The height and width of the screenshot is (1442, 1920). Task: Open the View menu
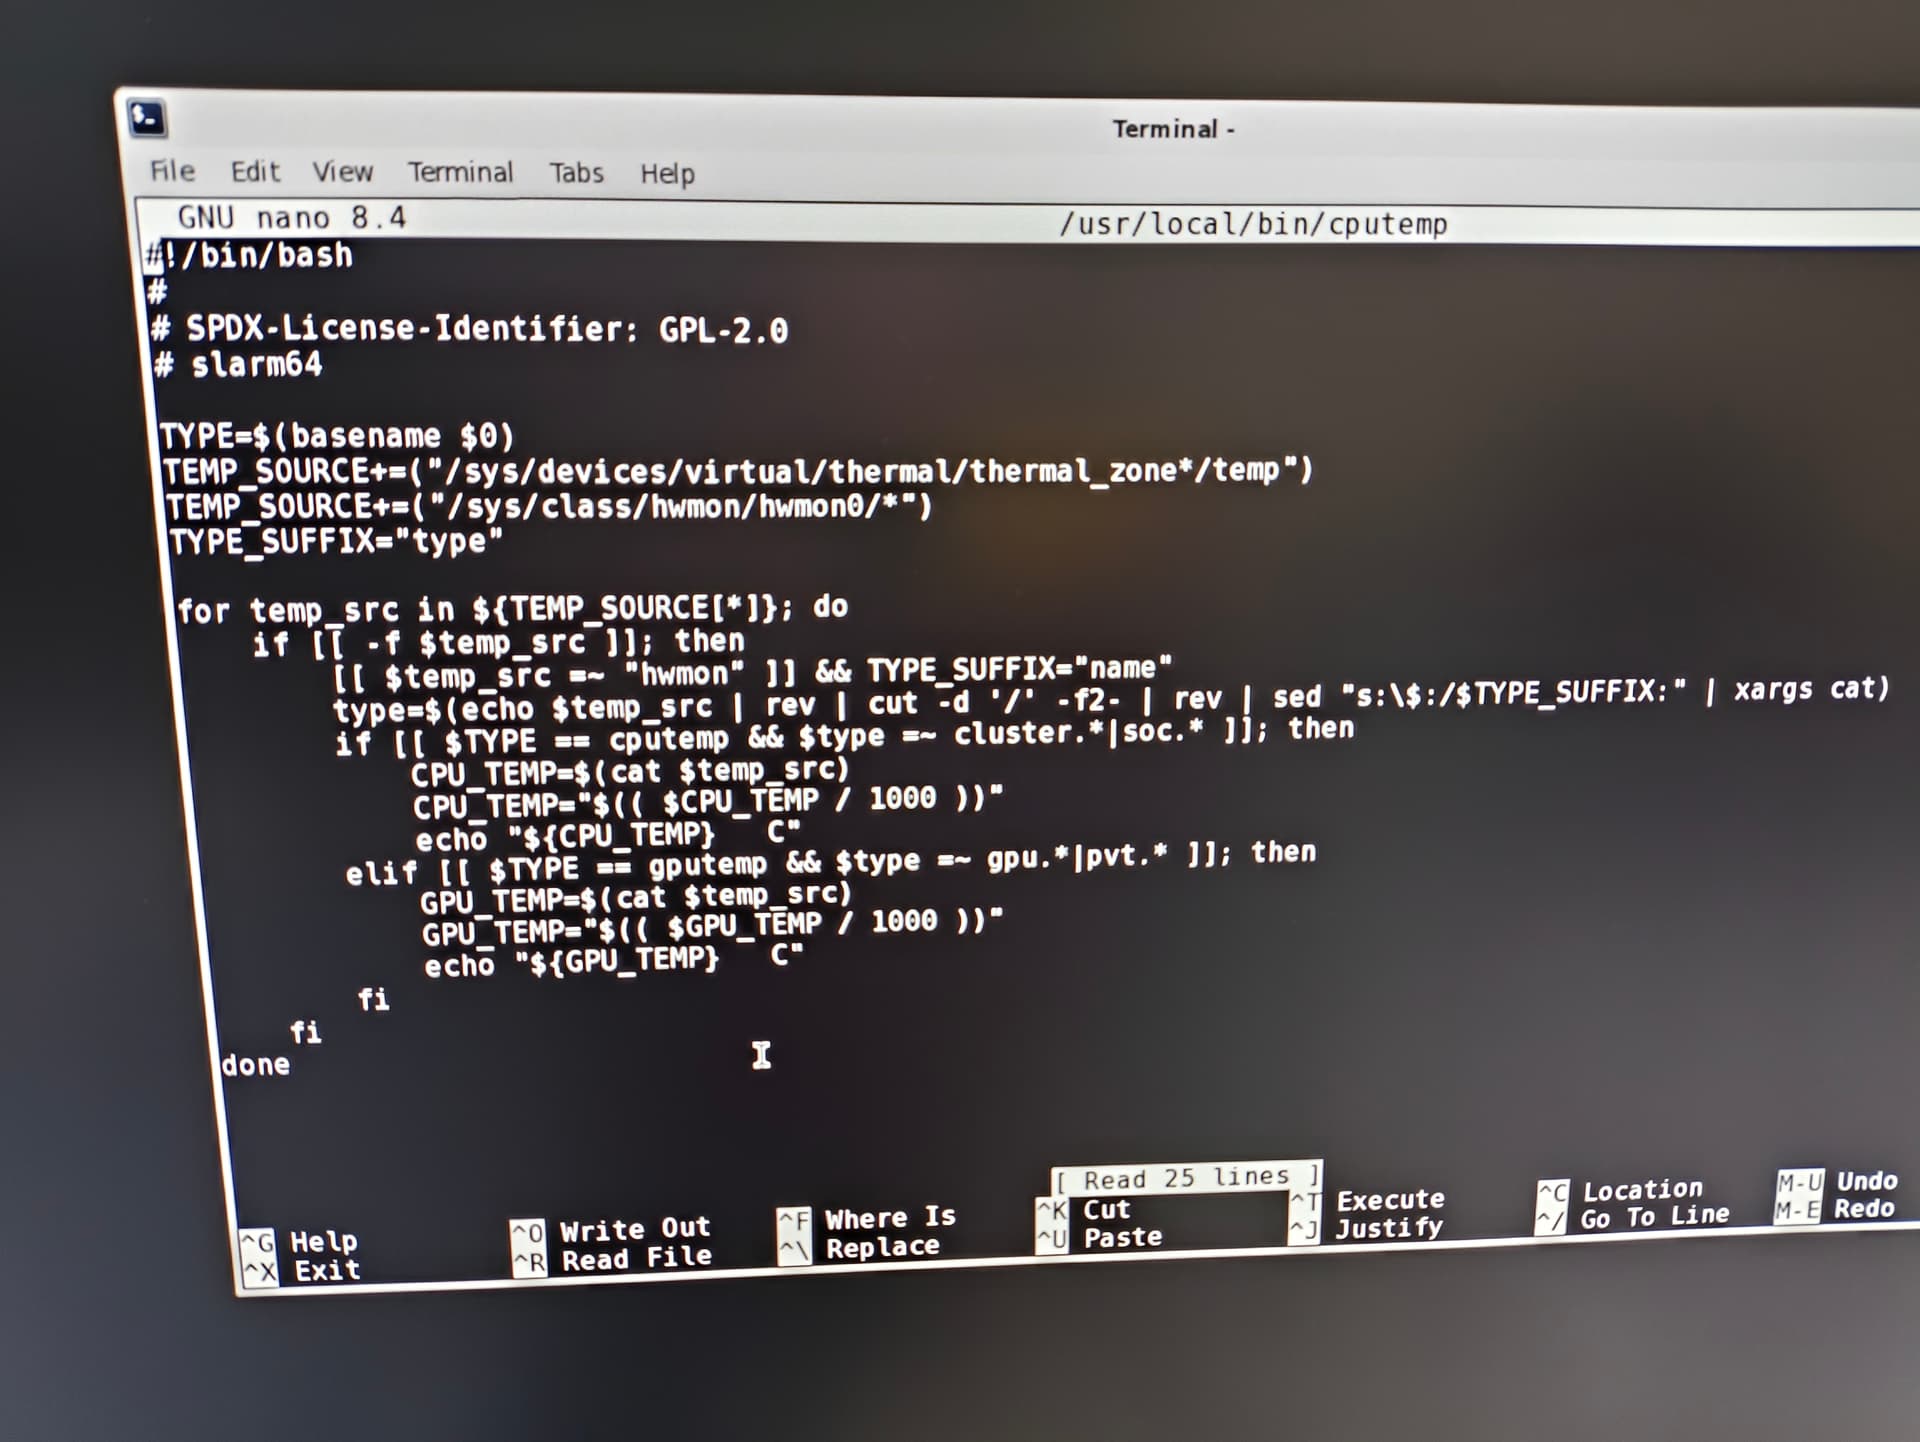click(x=342, y=172)
